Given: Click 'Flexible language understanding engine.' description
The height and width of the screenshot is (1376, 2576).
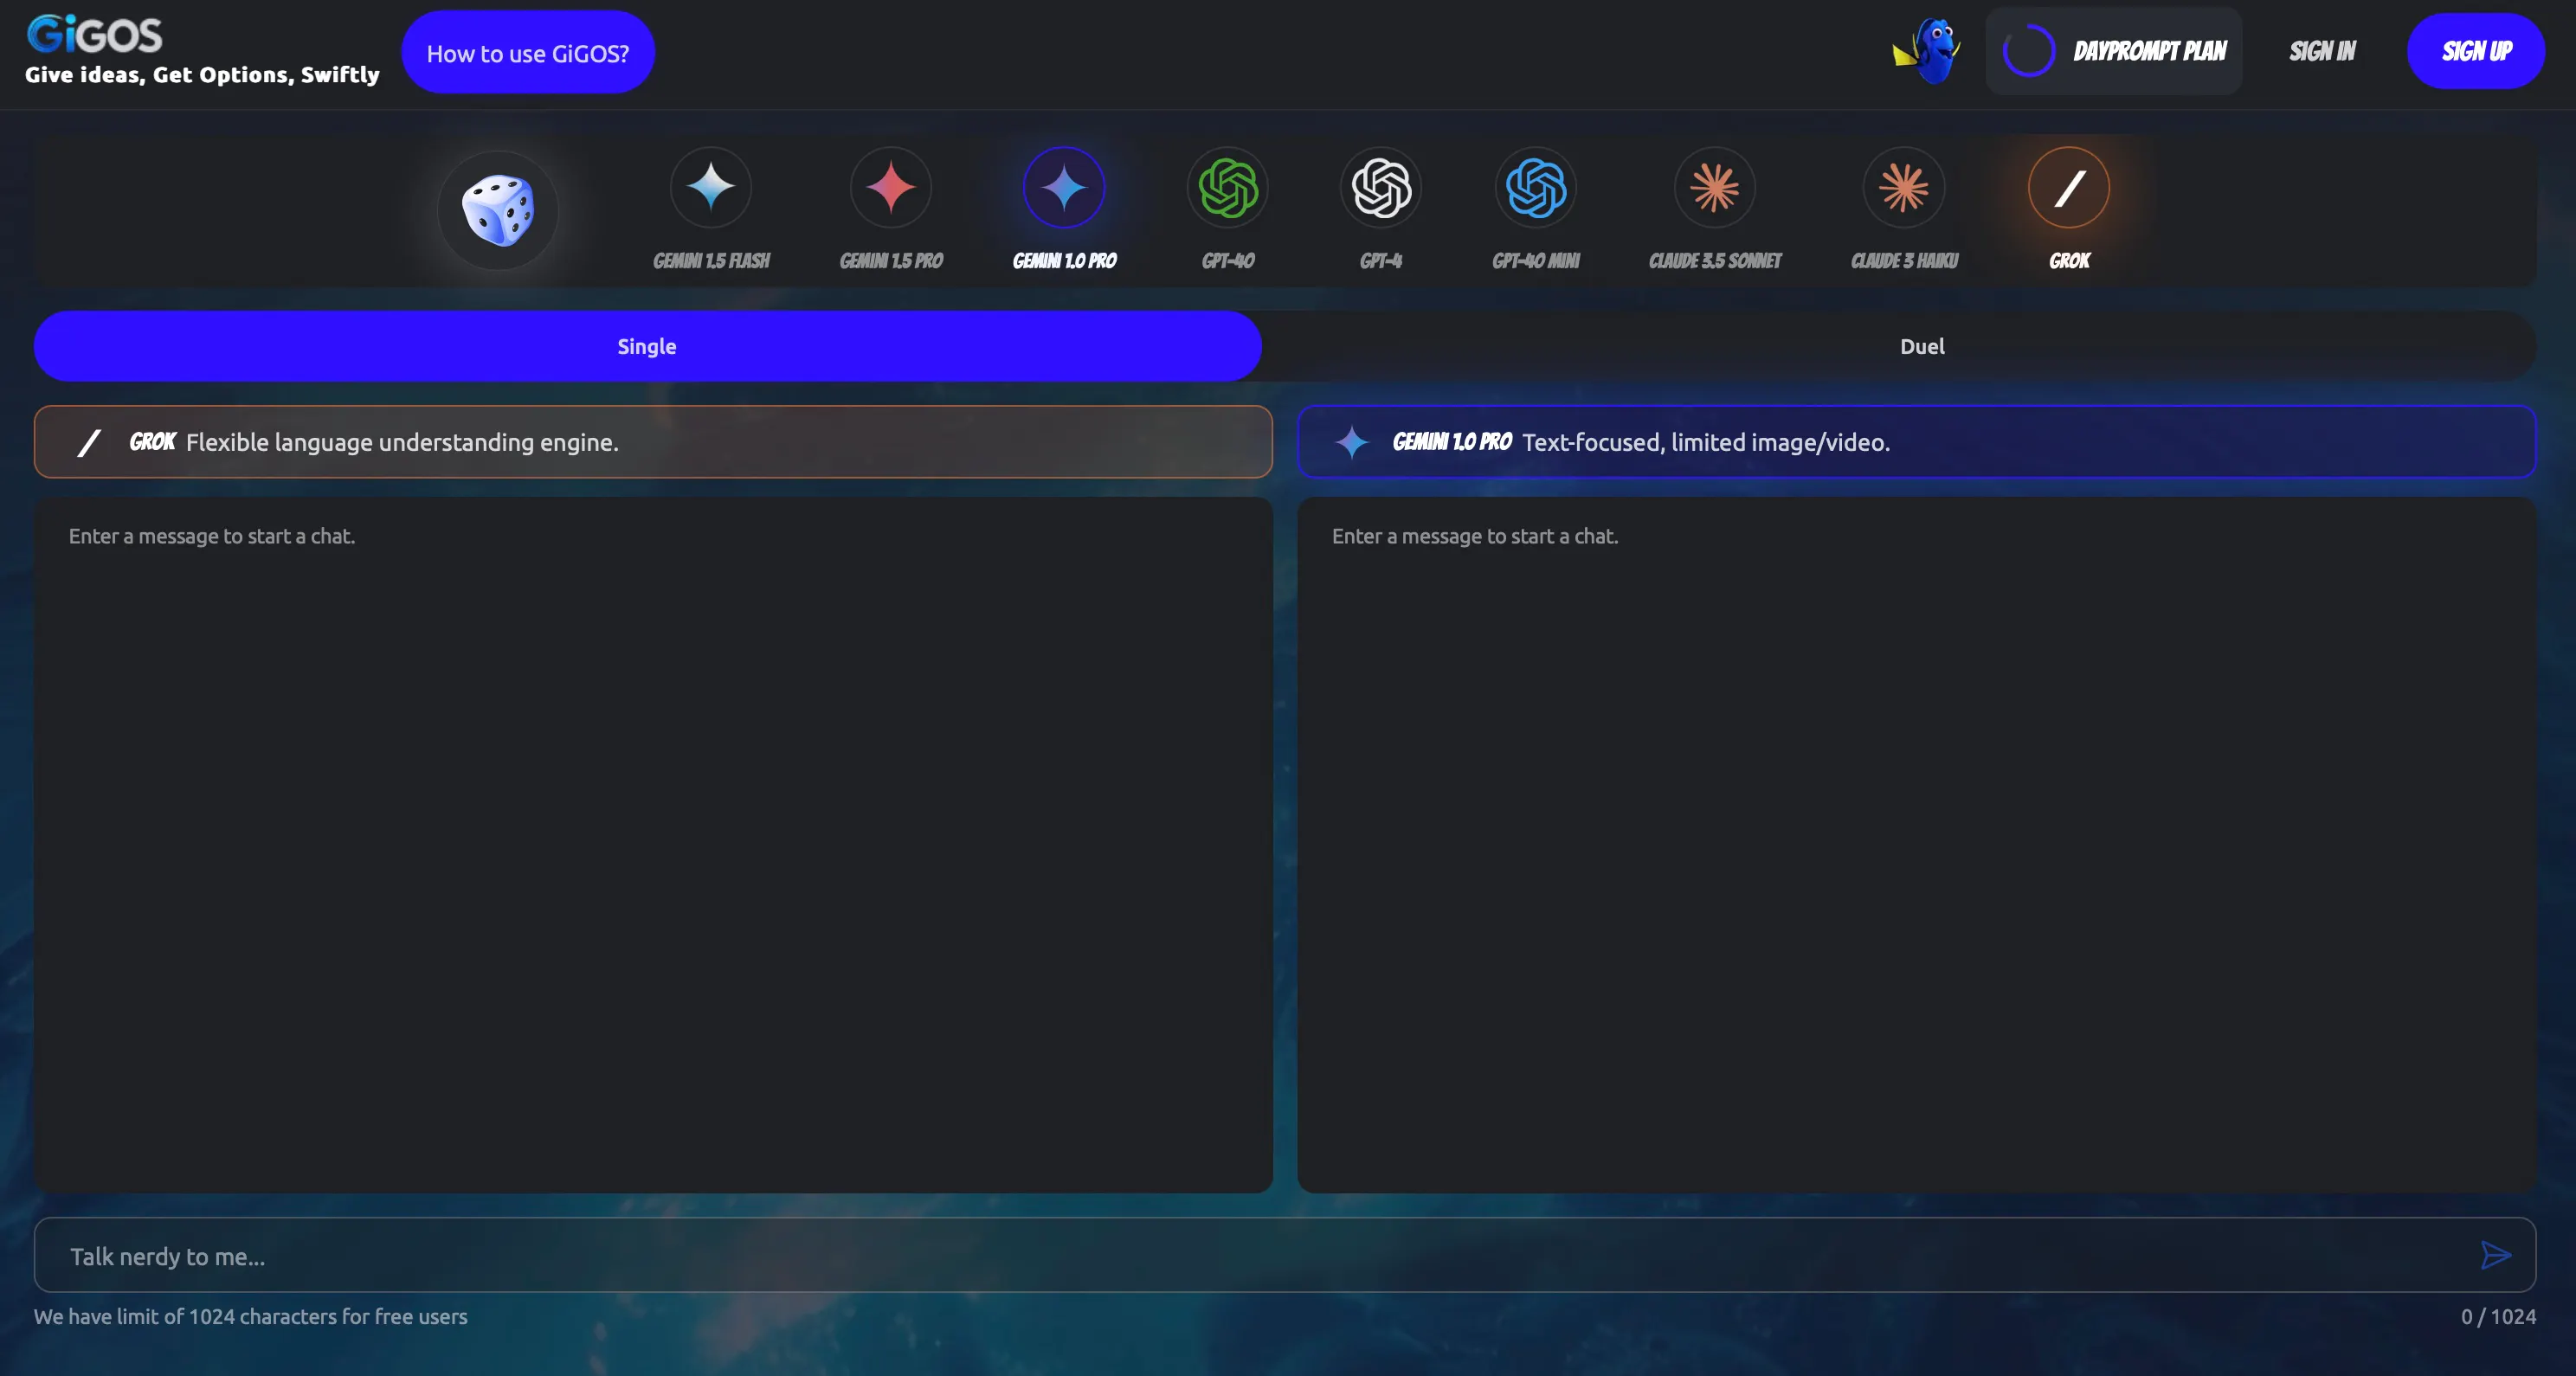Looking at the screenshot, I should (x=402, y=443).
